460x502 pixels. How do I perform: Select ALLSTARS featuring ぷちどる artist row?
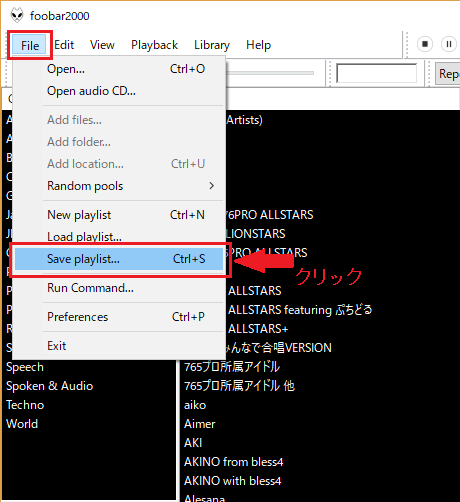pos(343,310)
